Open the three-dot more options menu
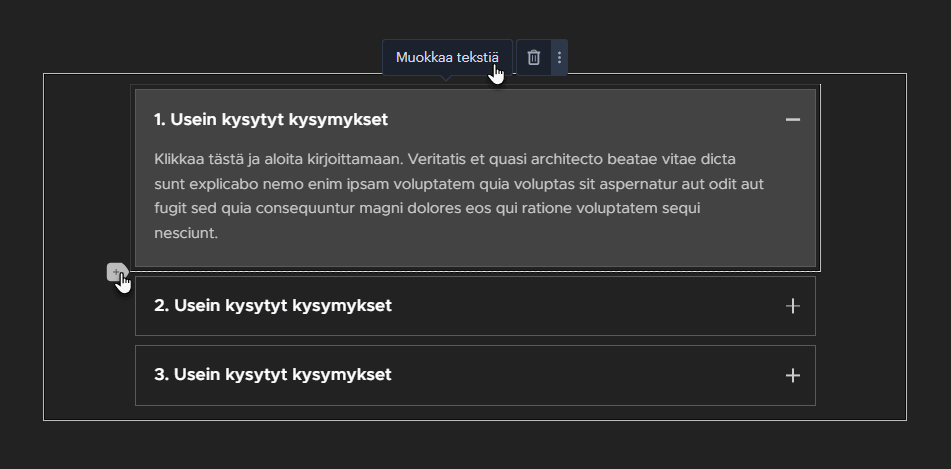 point(559,58)
